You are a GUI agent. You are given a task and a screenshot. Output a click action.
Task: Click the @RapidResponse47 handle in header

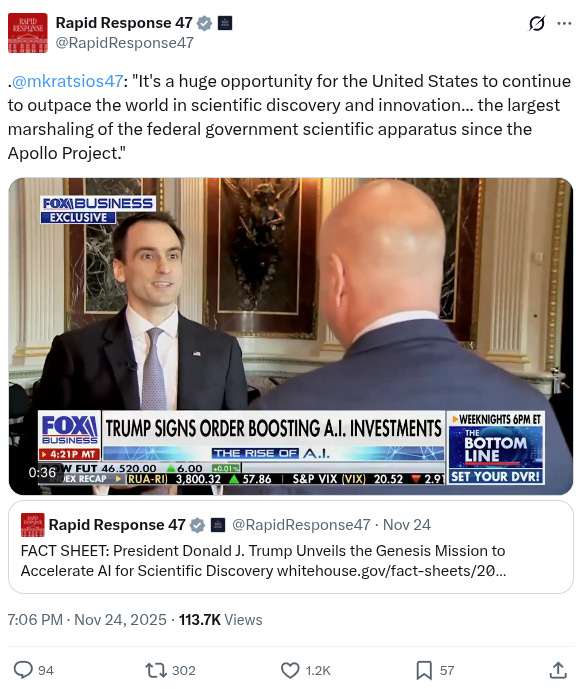point(124,43)
